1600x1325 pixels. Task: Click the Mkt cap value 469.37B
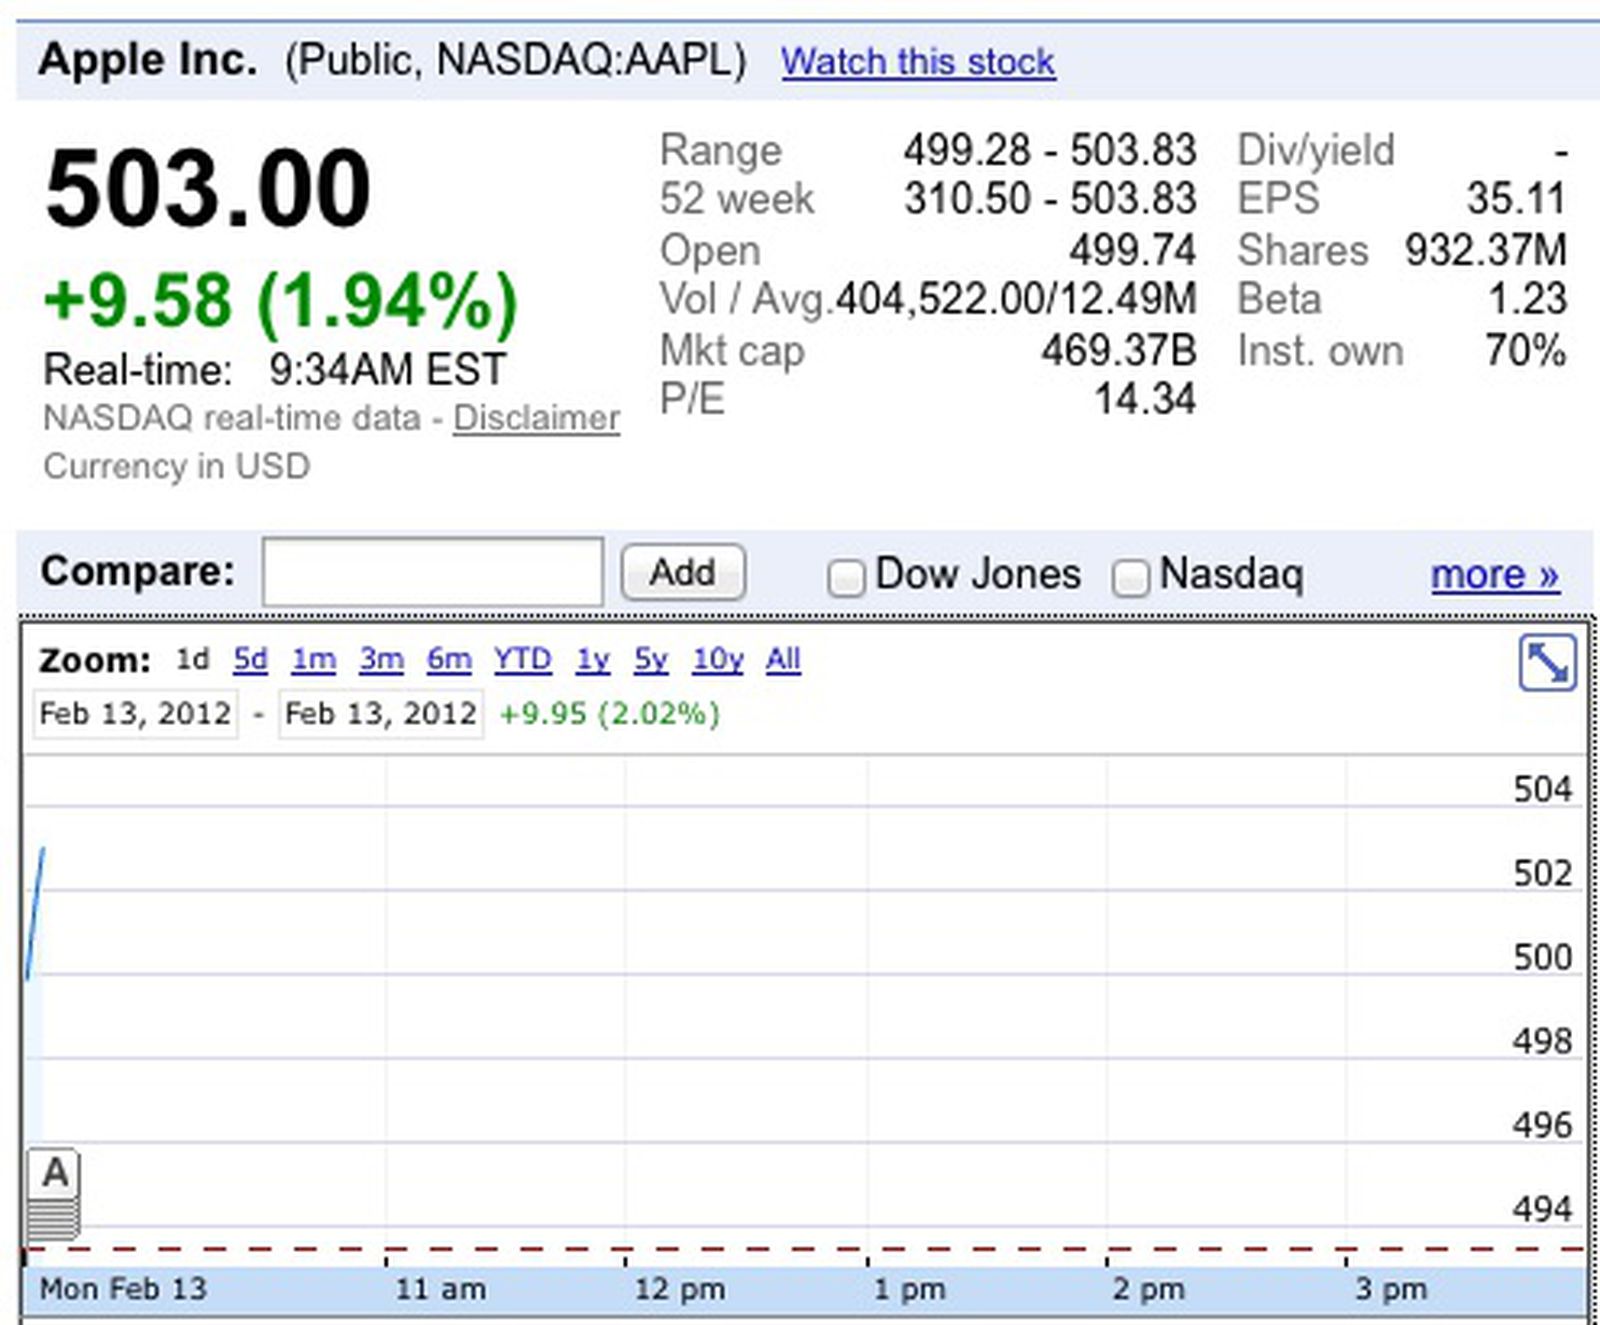pos(1118,350)
